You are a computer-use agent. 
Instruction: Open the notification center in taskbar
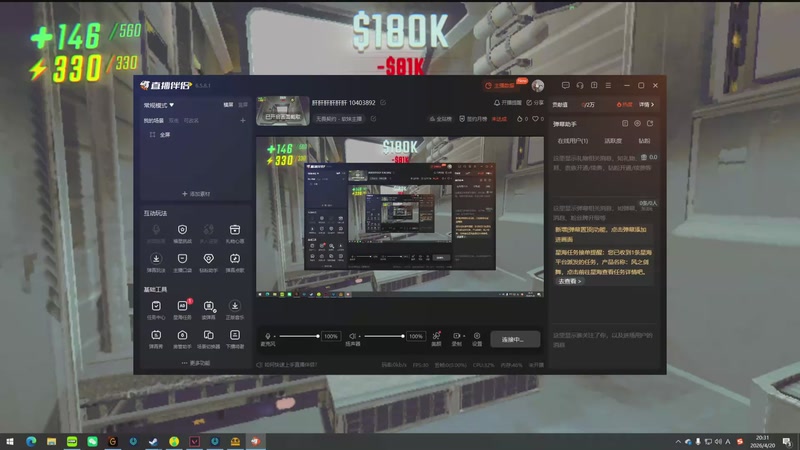click(787, 441)
